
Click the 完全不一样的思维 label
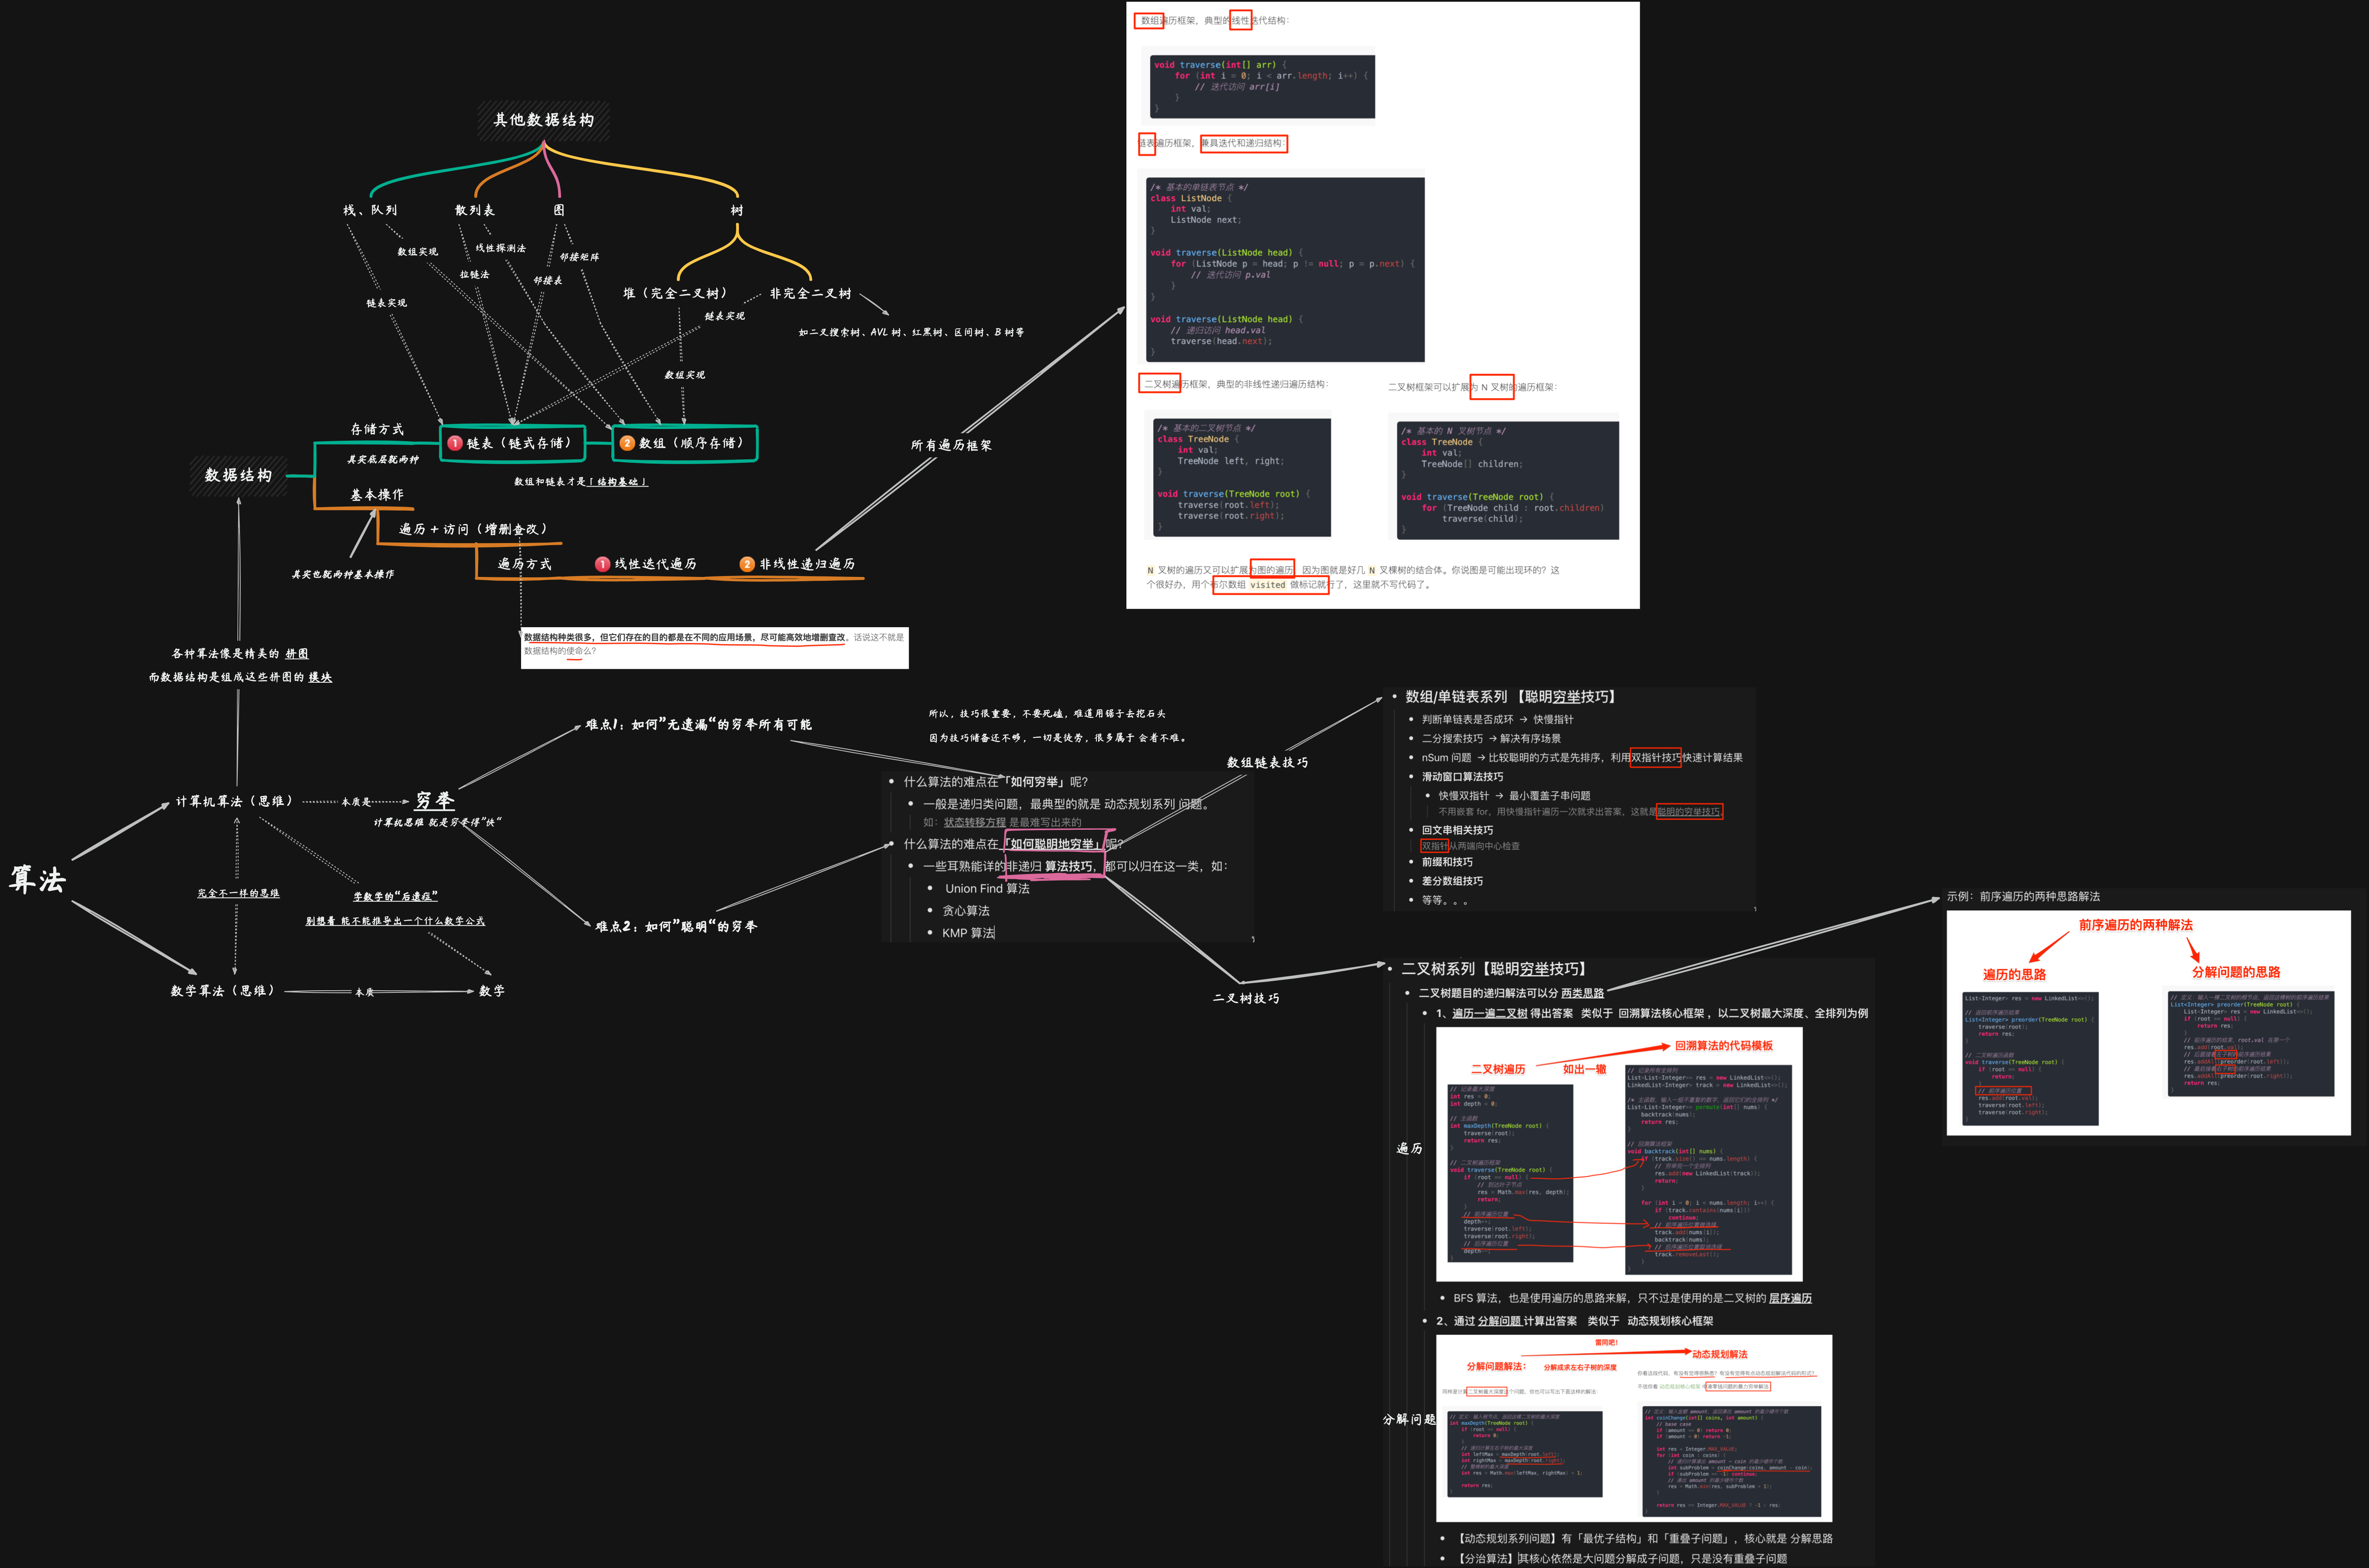(238, 893)
